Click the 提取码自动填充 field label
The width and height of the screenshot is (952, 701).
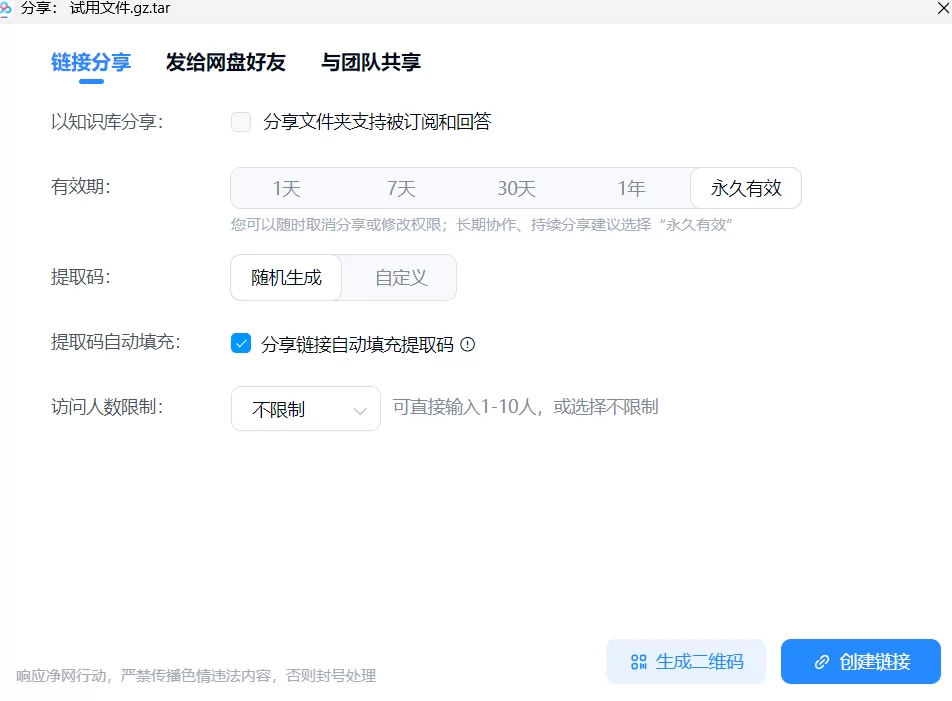click(116, 342)
